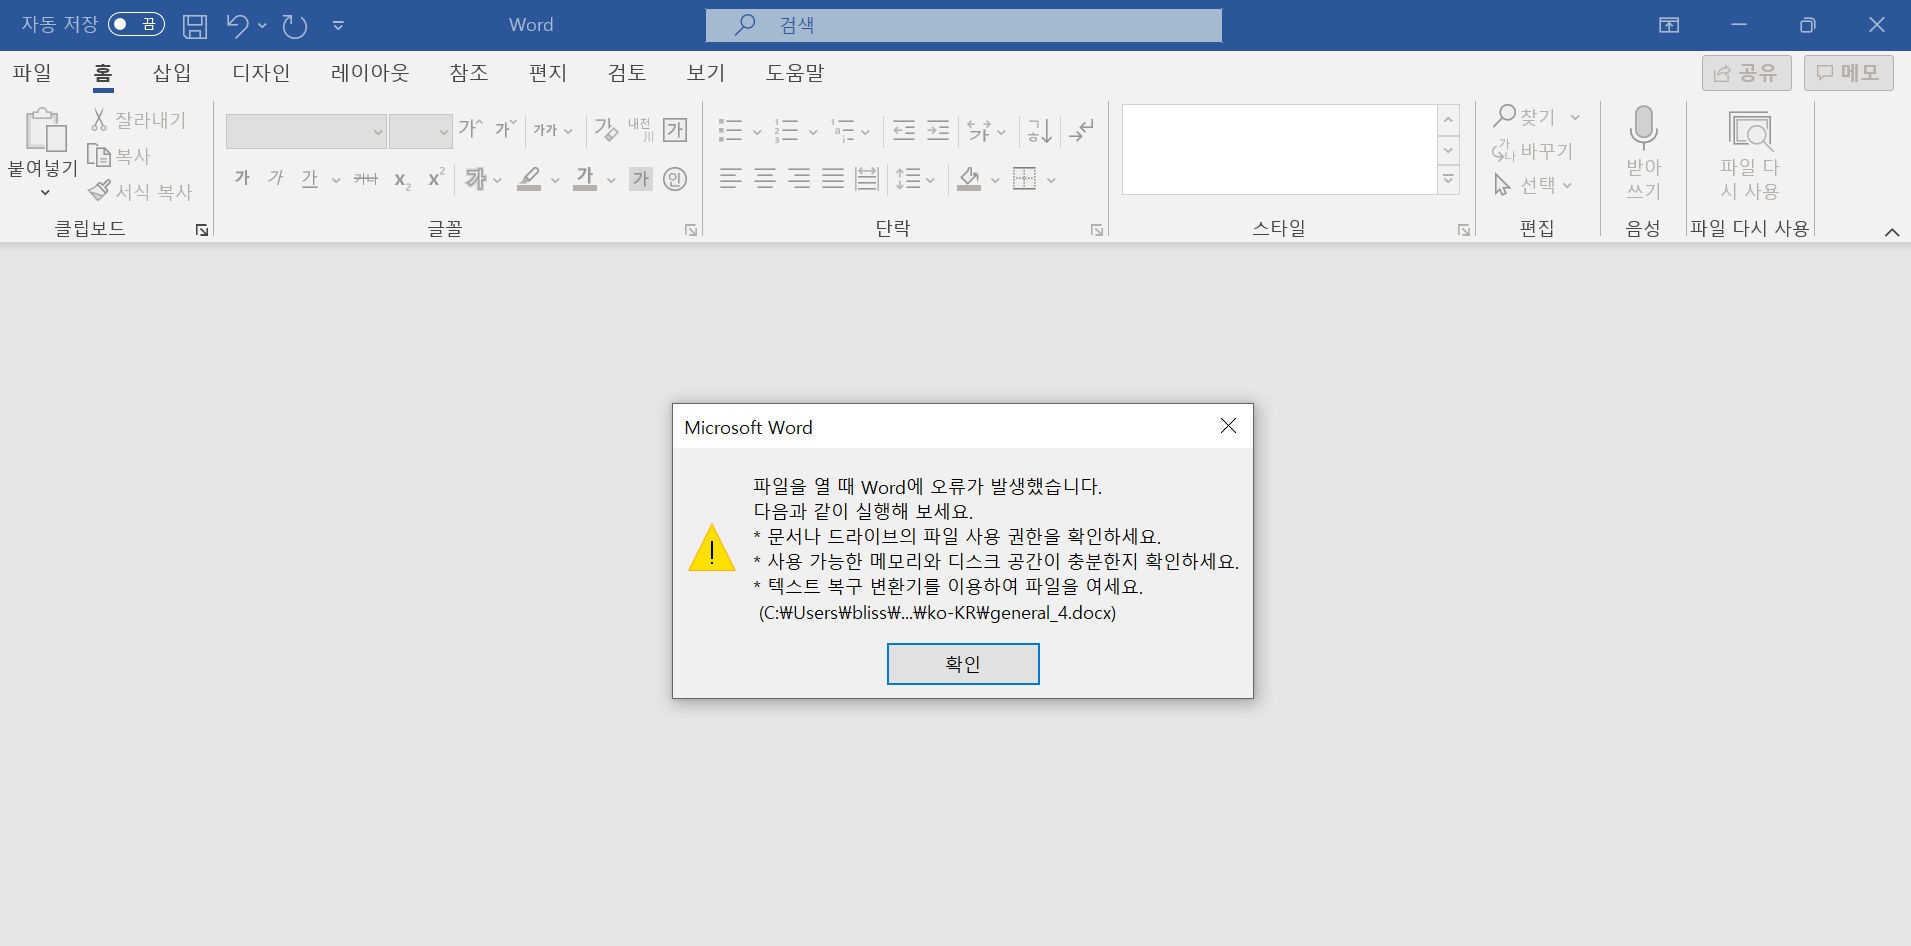1911x946 pixels.
Task: Toggle the 자동 저장 switch
Action: 136,24
